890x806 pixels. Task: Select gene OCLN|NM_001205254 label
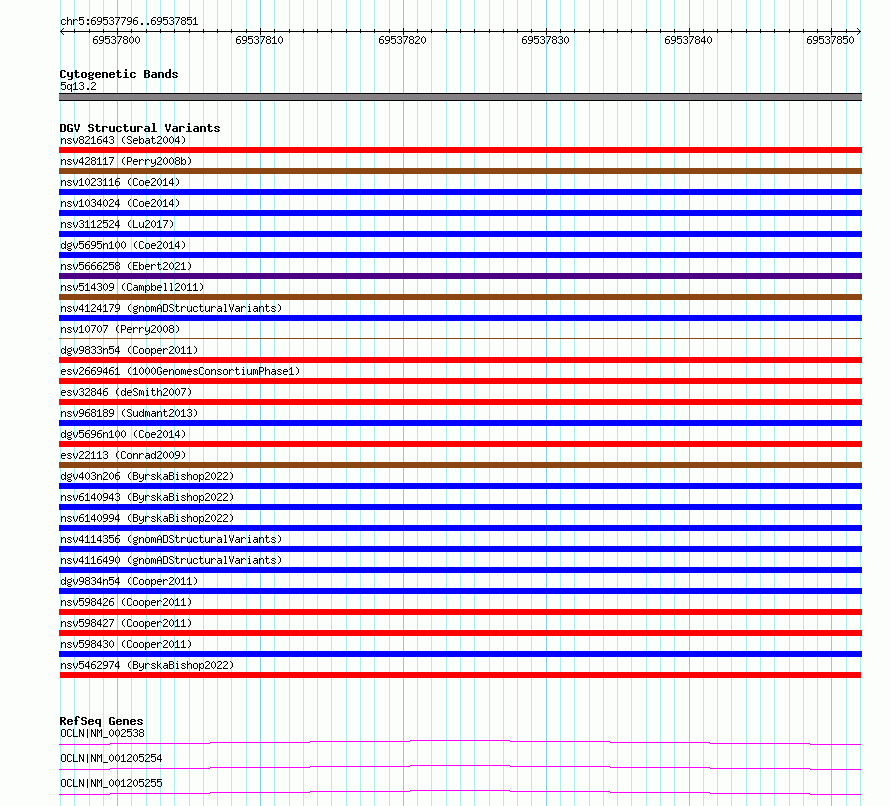(111, 758)
